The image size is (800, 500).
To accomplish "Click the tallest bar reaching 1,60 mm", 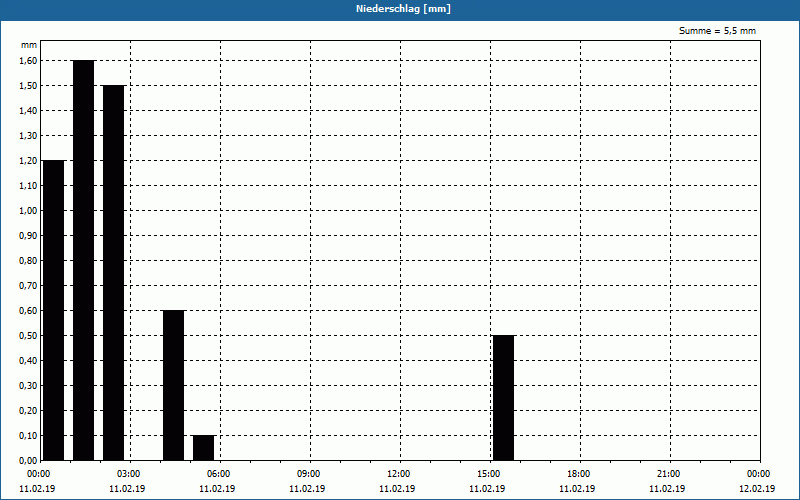I will pos(84,260).
